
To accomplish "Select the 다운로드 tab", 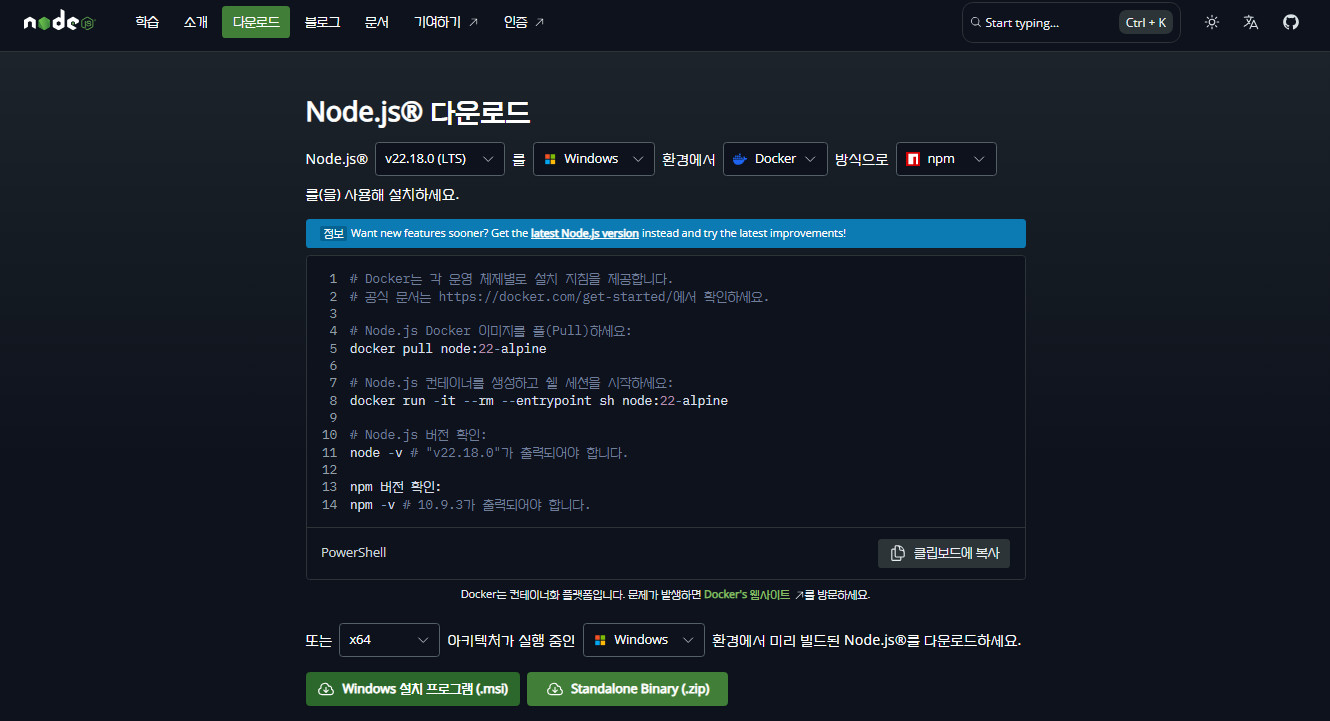I will pyautogui.click(x=256, y=22).
